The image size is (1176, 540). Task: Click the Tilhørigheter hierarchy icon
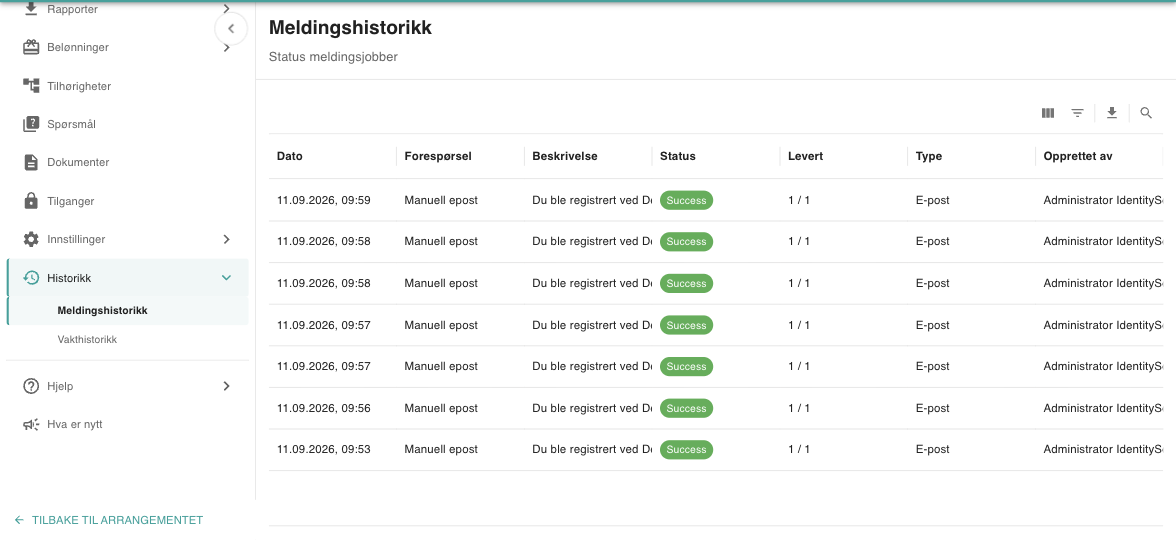(31, 86)
